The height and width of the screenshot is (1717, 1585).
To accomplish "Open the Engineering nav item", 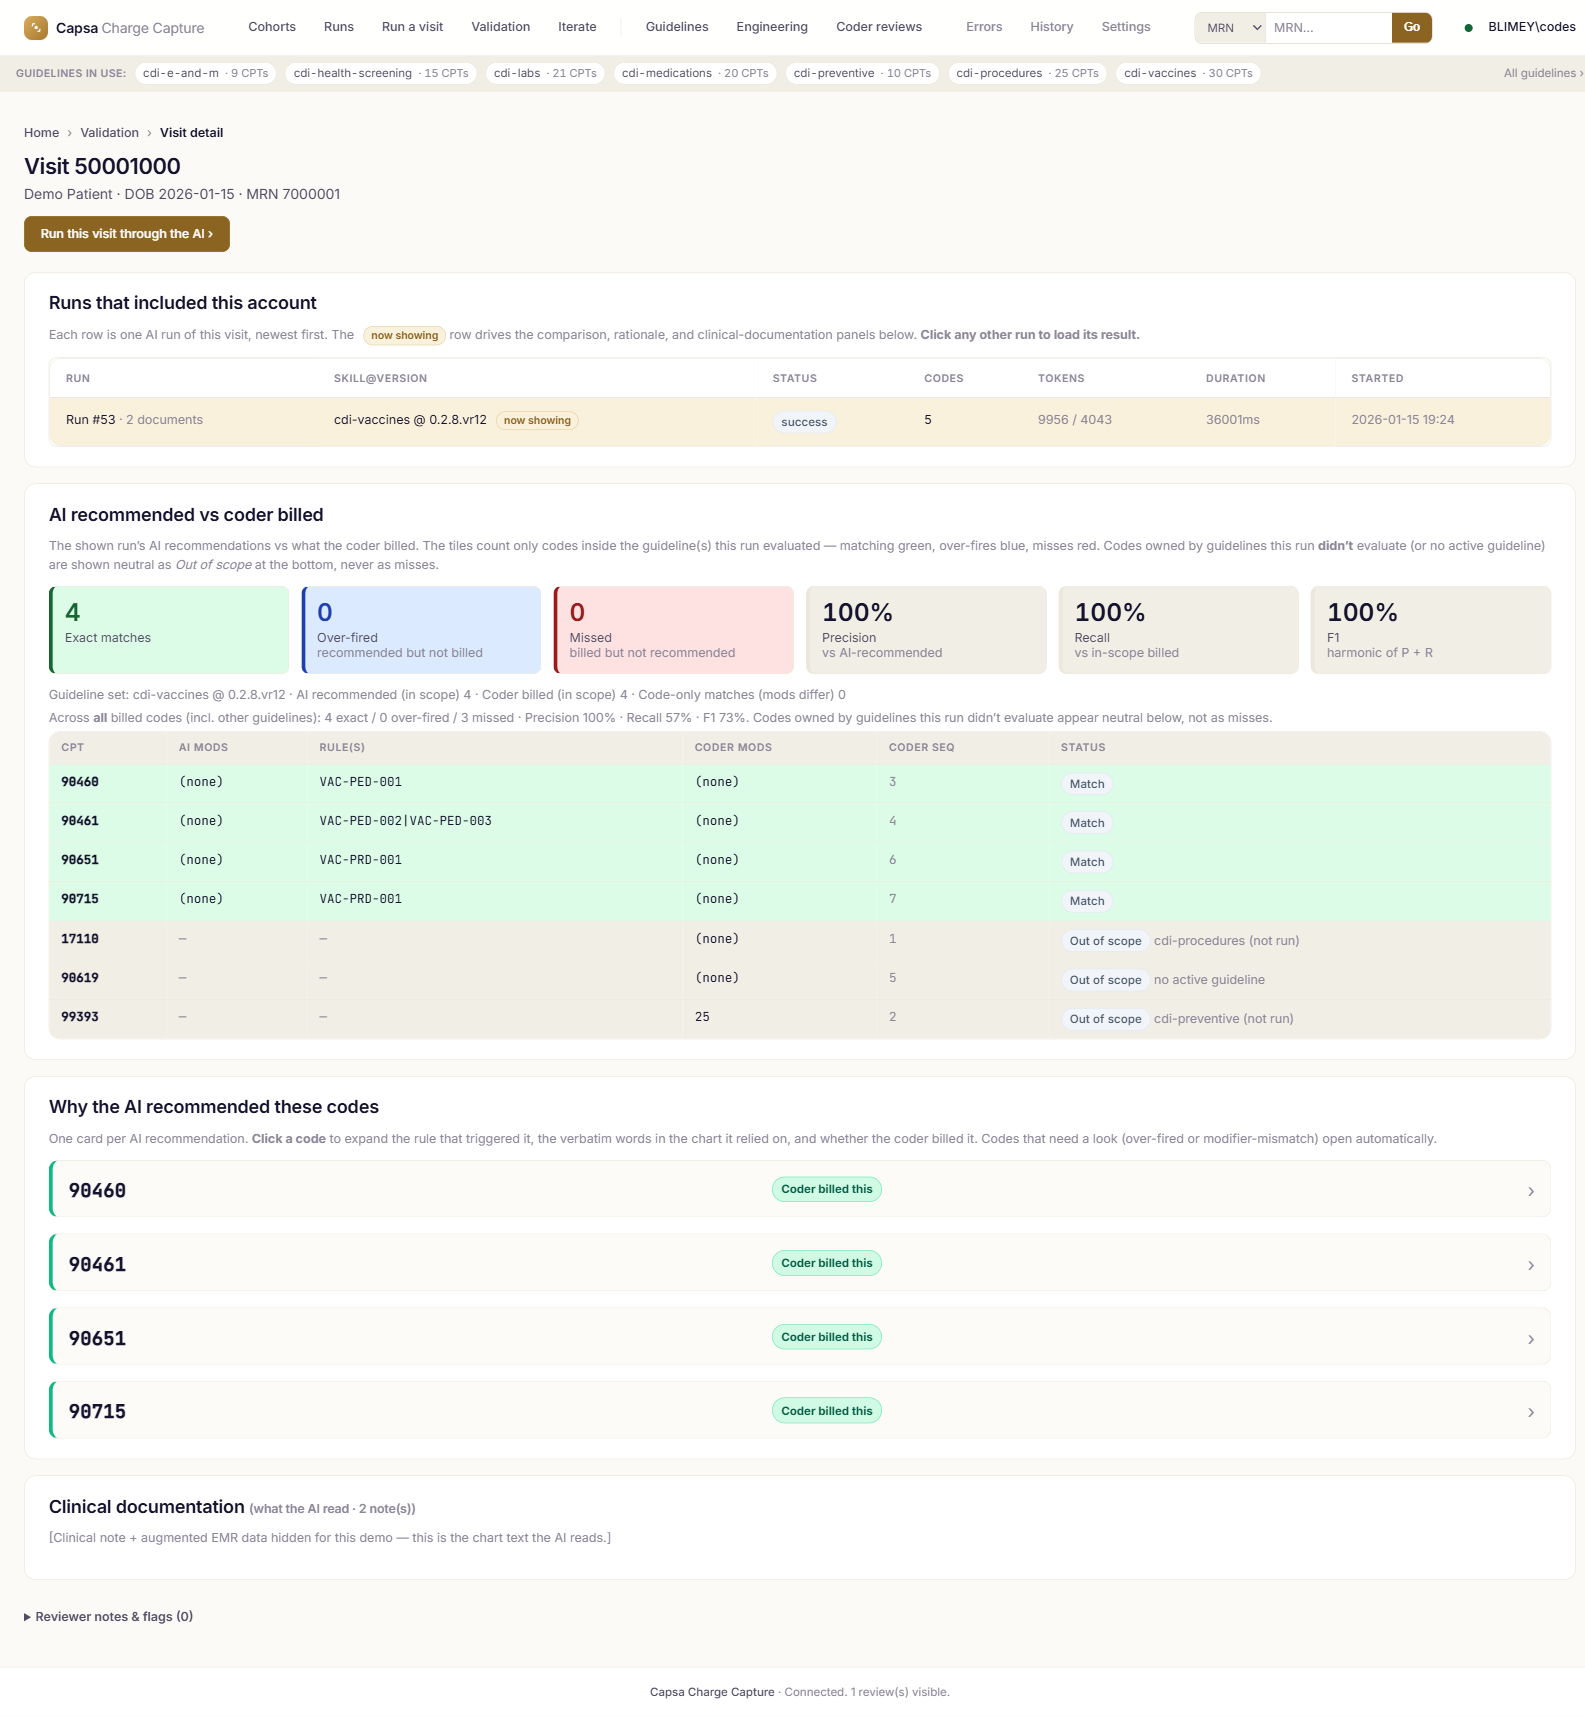I will (x=772, y=27).
